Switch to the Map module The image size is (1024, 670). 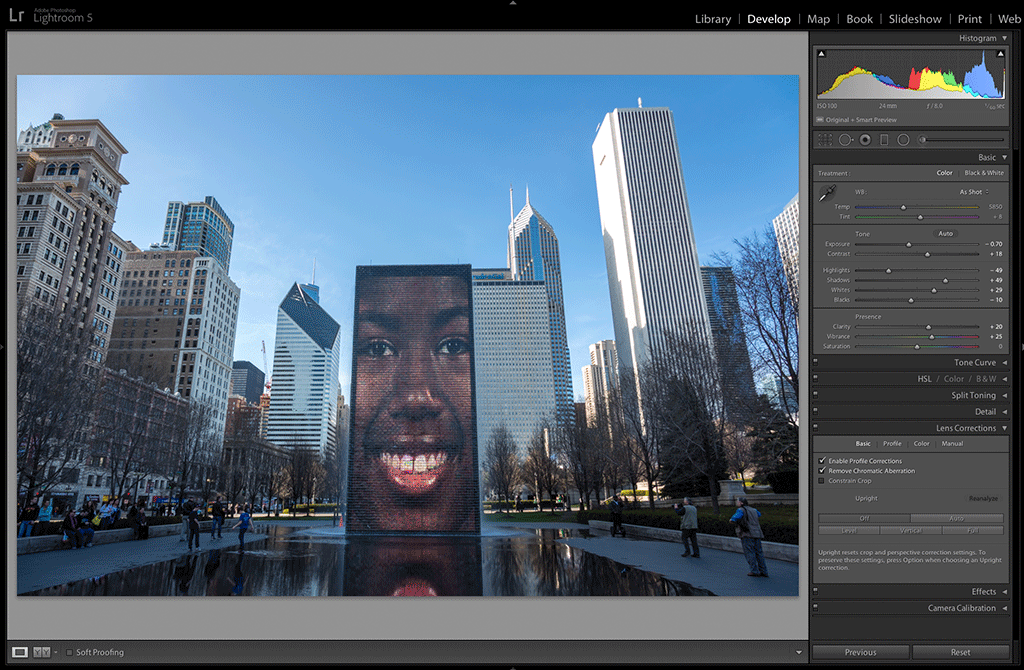tap(818, 19)
